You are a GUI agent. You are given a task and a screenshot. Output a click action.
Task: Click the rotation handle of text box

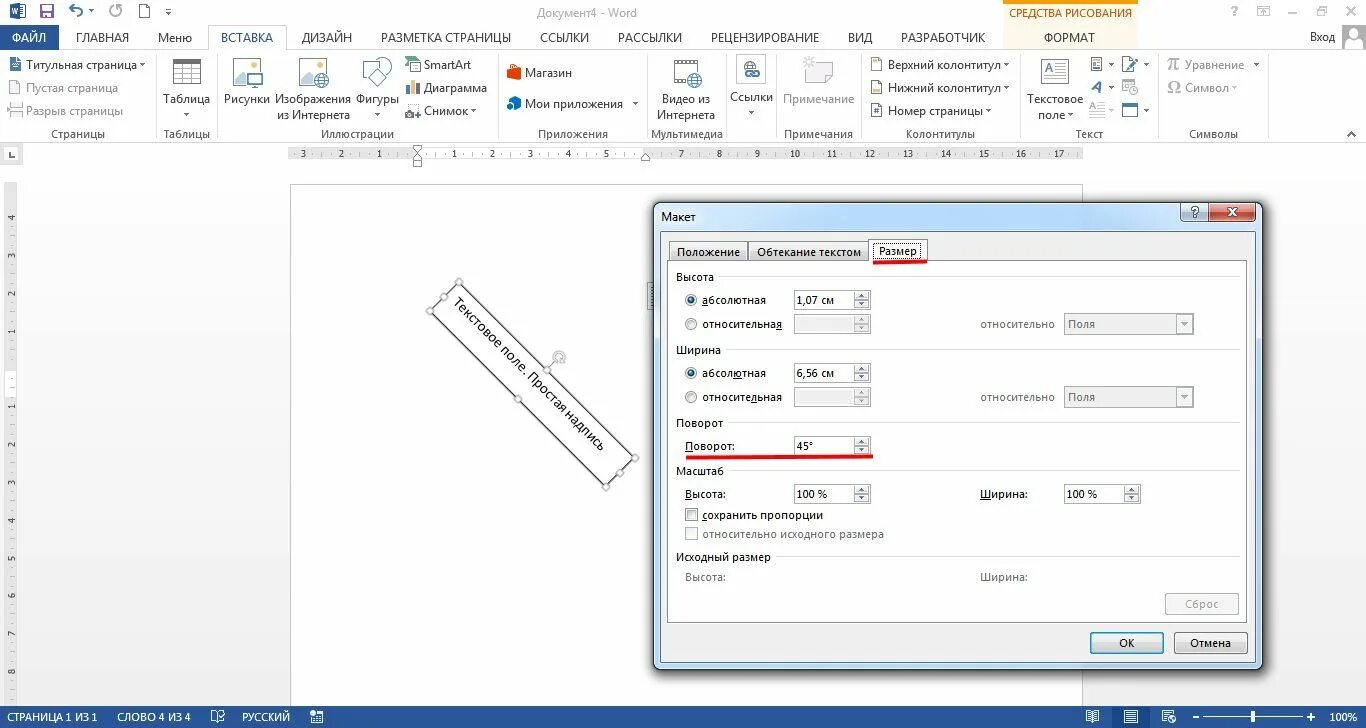(x=559, y=357)
